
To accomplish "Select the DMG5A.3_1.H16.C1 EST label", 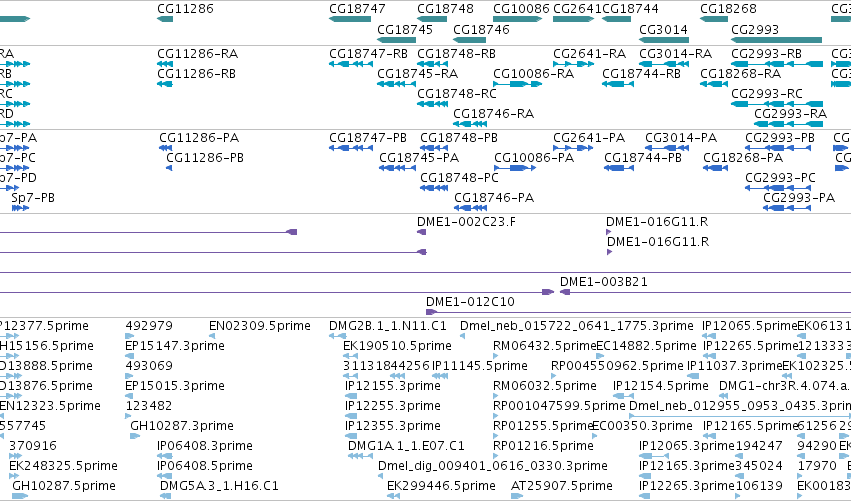I will click(x=219, y=487).
